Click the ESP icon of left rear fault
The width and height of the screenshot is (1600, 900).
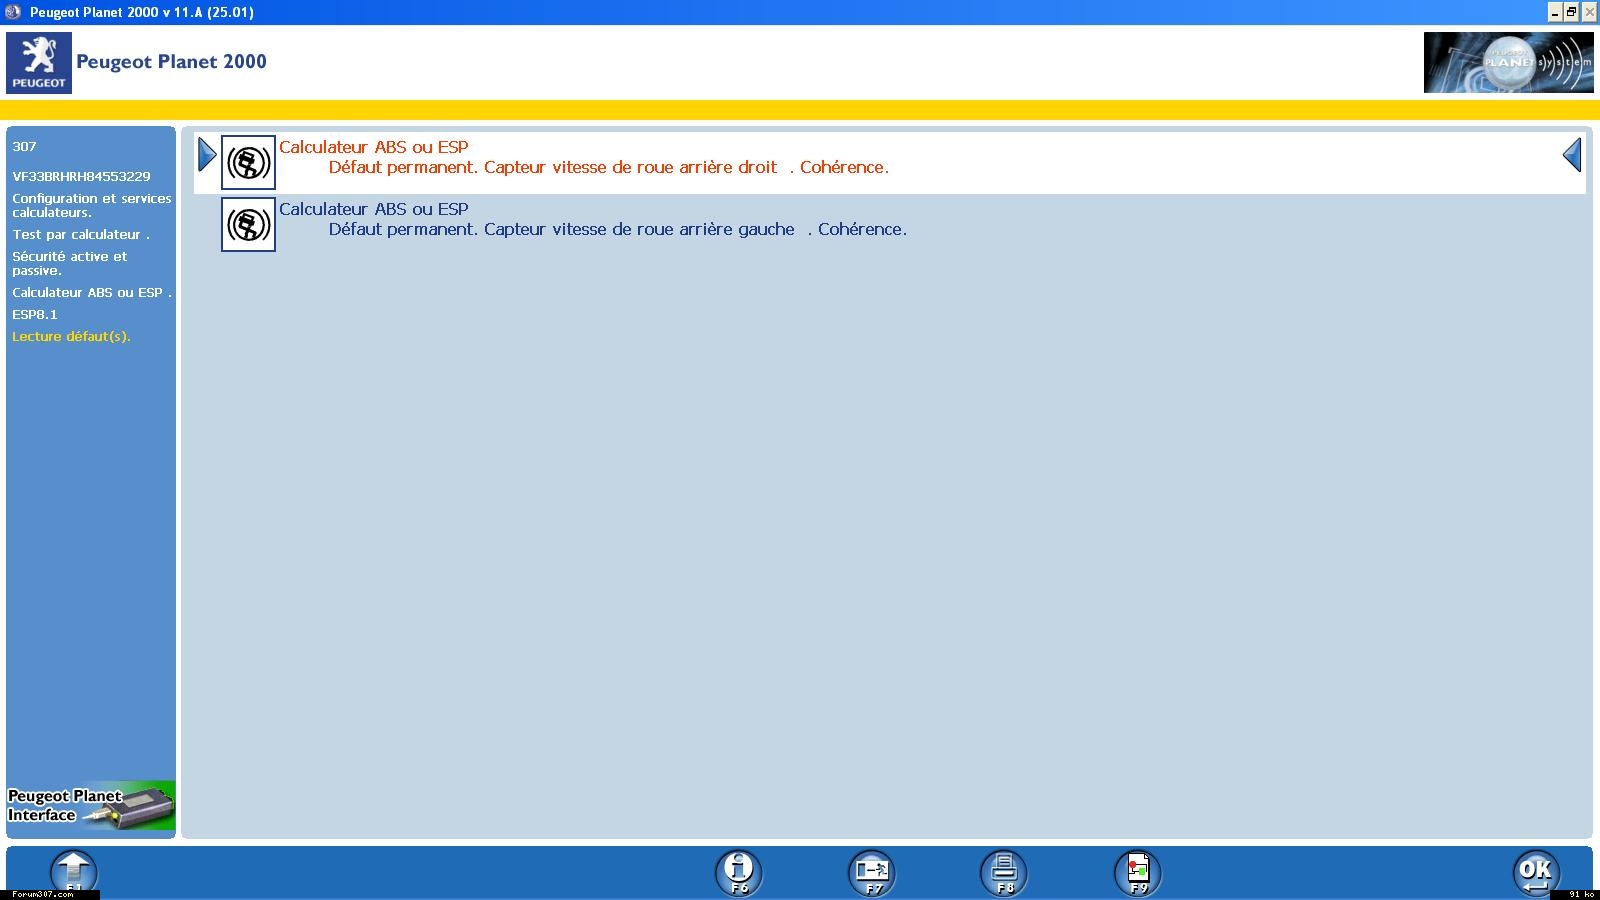point(248,224)
